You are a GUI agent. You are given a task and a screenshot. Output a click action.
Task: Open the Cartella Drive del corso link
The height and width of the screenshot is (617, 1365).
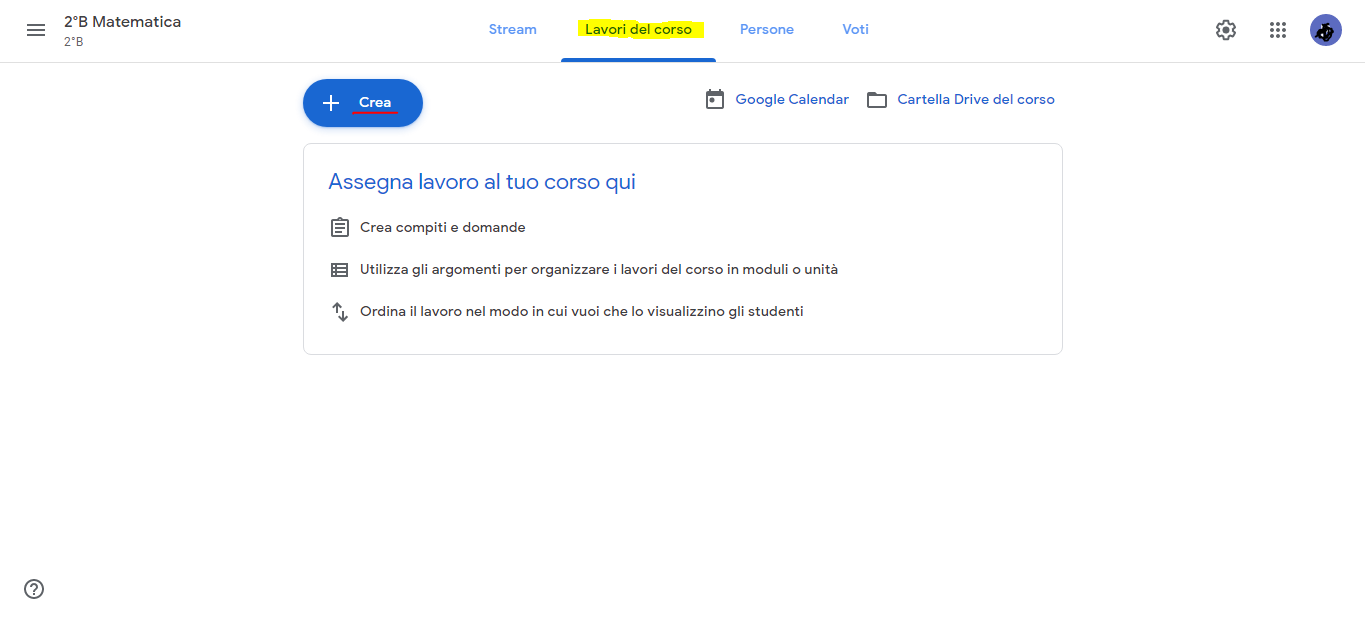[x=975, y=100]
